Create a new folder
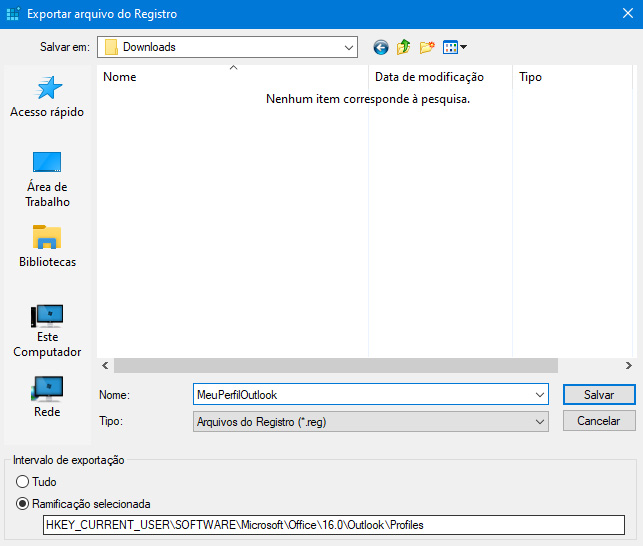 click(427, 47)
